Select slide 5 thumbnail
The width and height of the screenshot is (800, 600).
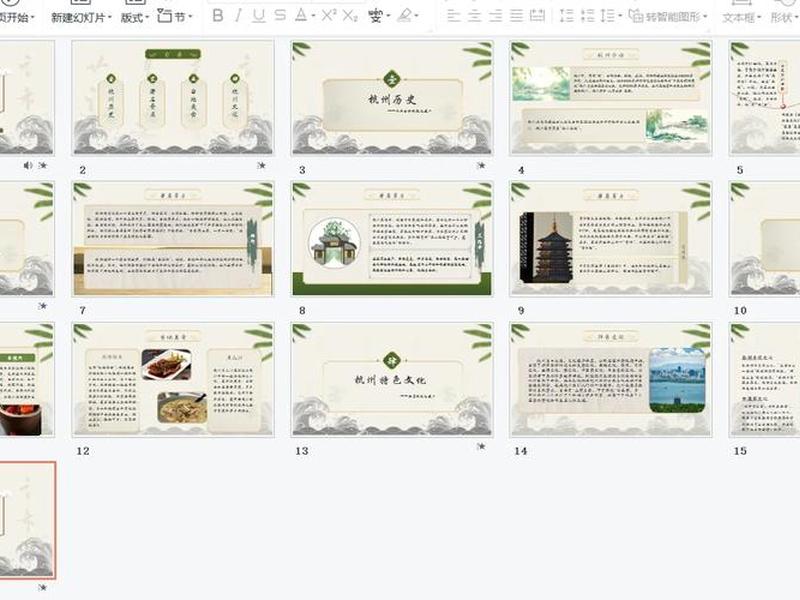pyautogui.click(x=765, y=98)
